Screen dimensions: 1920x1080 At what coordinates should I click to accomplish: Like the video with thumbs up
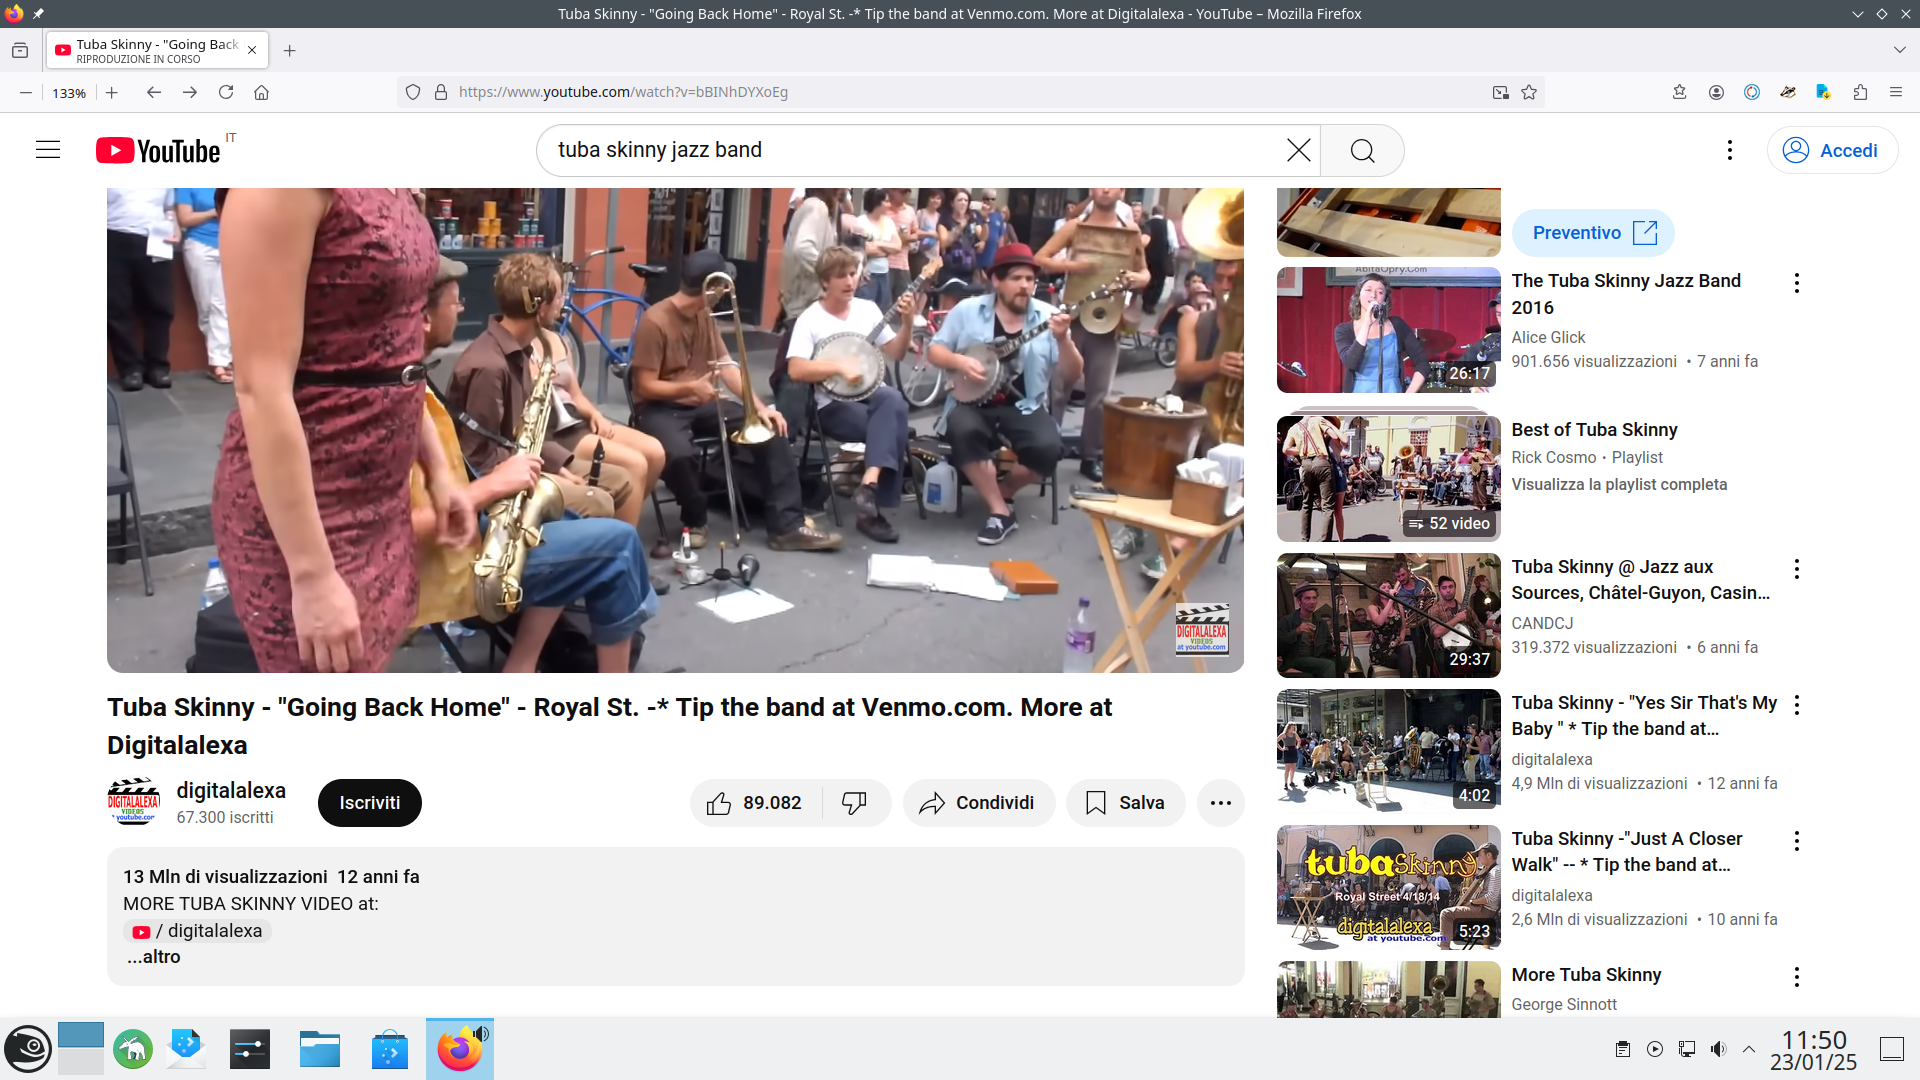point(755,803)
